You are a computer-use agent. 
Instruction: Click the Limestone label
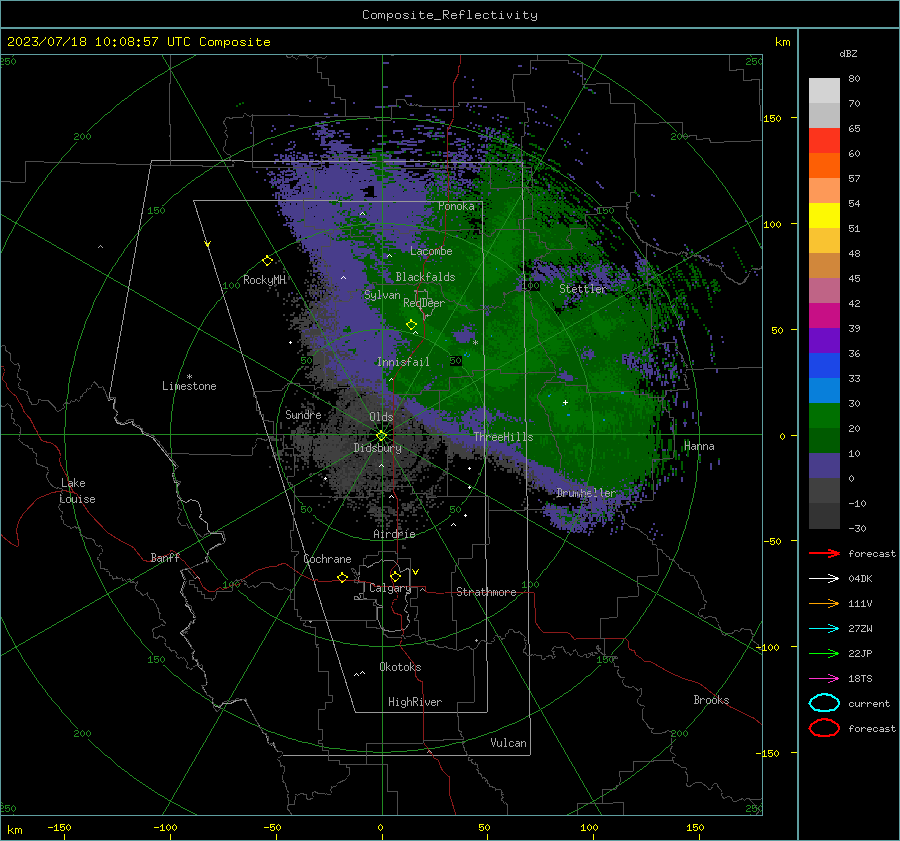[x=189, y=386]
